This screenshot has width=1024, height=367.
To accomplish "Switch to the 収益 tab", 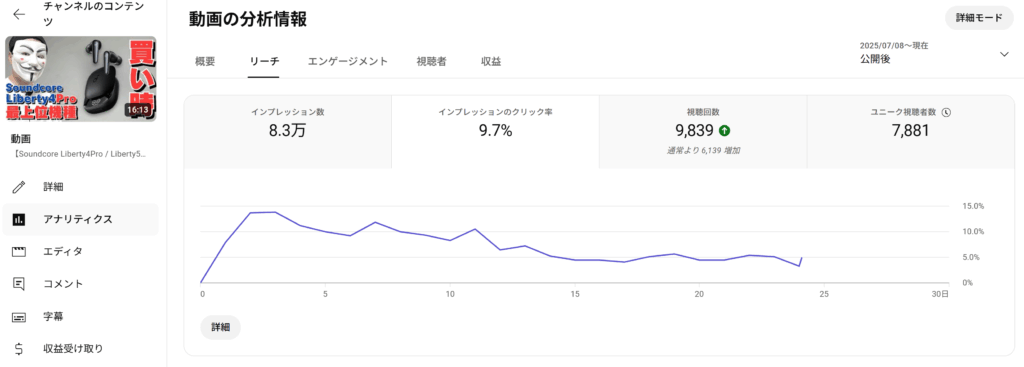I will [491, 61].
